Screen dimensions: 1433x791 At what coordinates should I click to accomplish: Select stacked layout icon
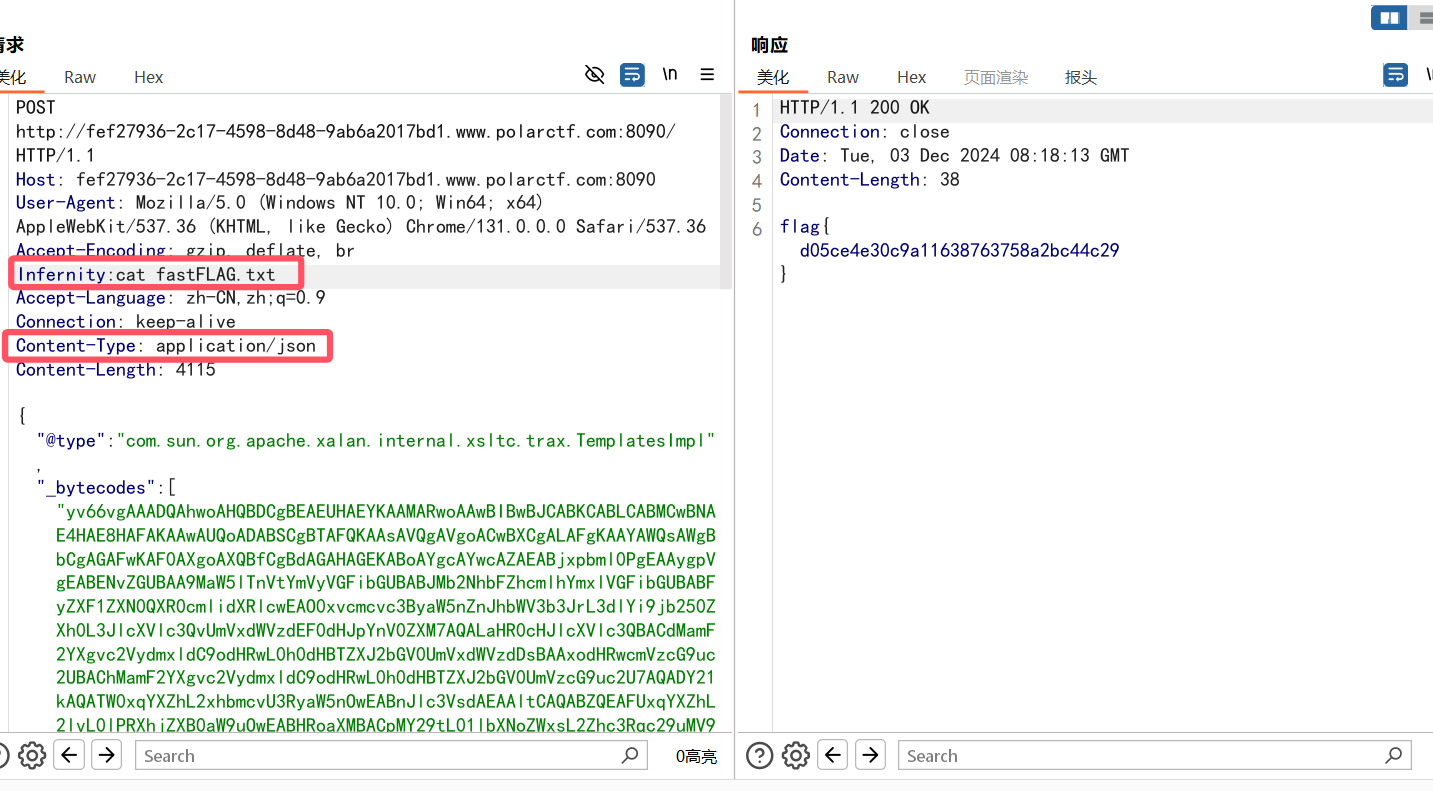(x=1422, y=17)
